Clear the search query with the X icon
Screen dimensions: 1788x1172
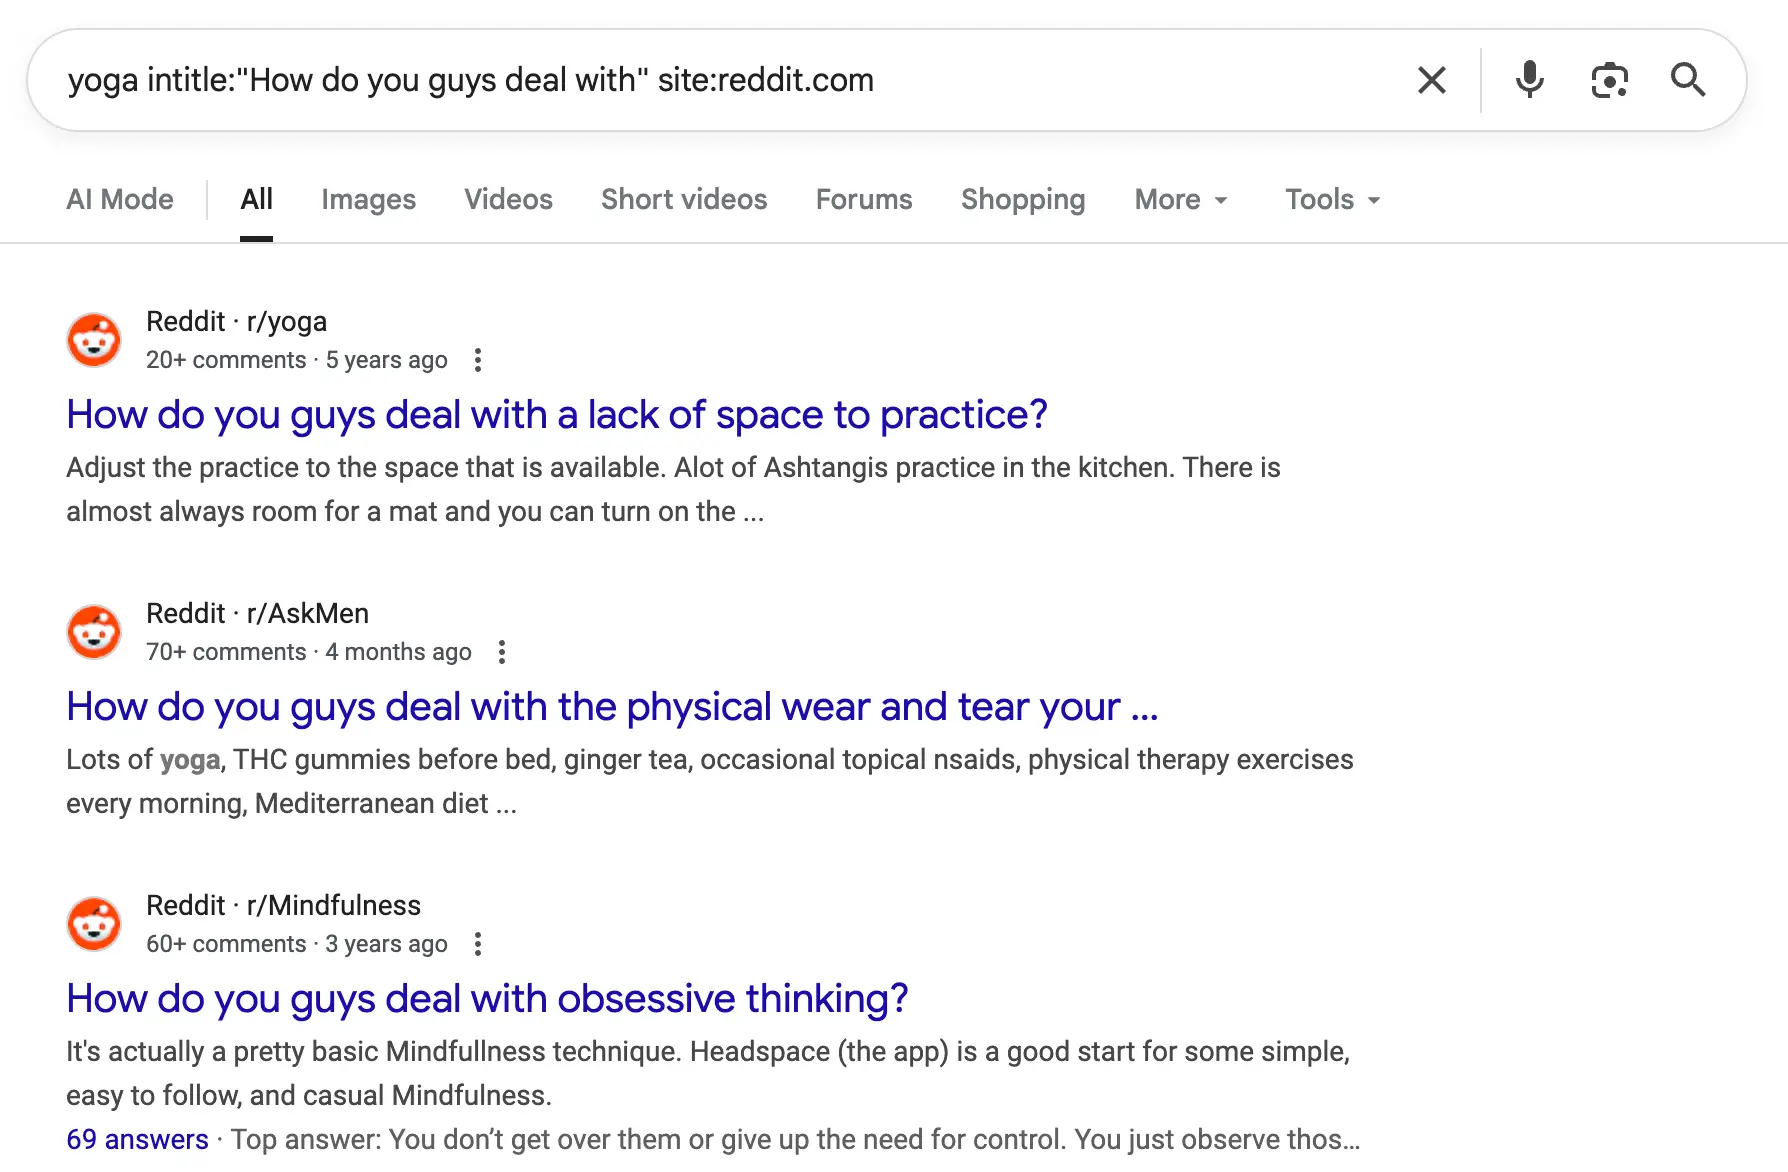coord(1431,80)
